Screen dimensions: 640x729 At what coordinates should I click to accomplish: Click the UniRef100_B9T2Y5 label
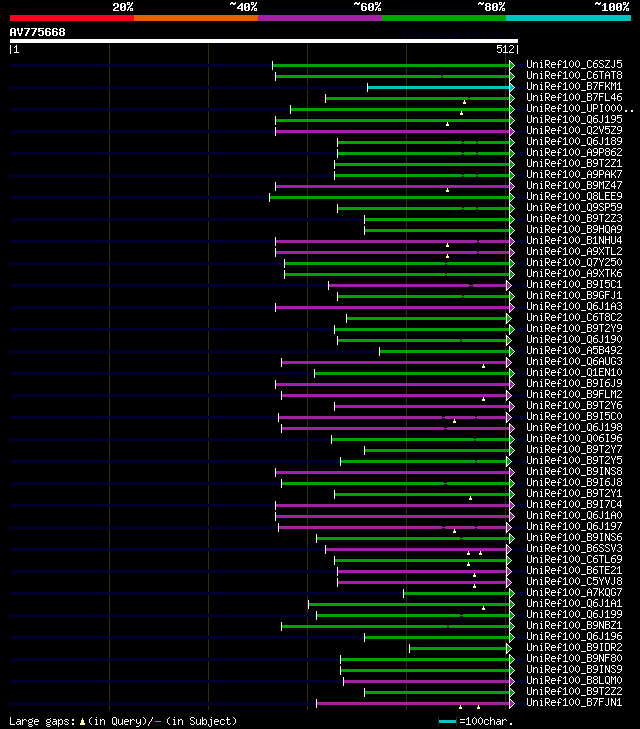pyautogui.click(x=574, y=460)
